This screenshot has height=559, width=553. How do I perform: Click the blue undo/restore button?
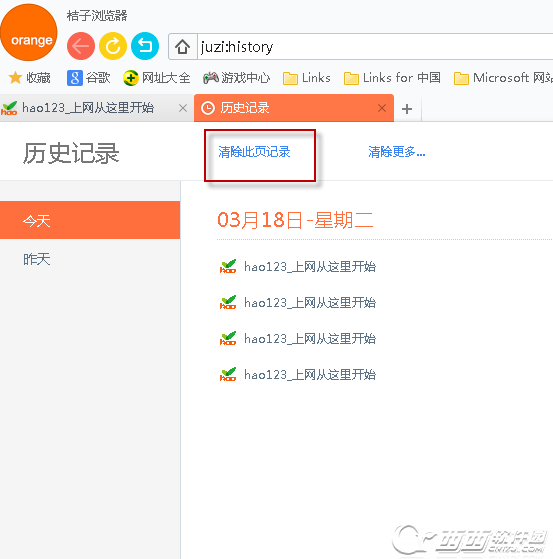tap(145, 46)
